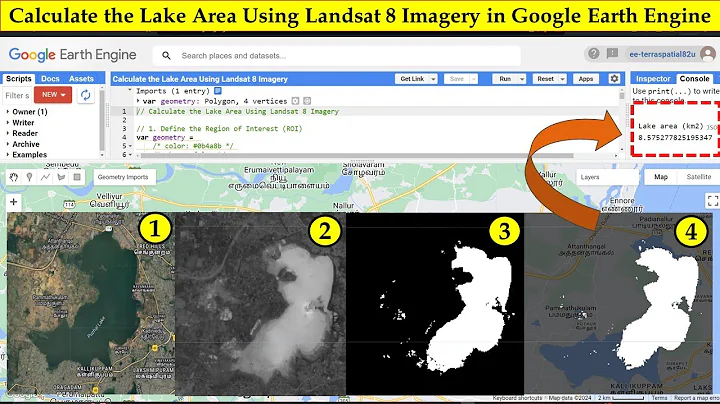Open the Reset dropdown arrow
Viewport: 720px width, 404px height.
pyautogui.click(x=562, y=79)
